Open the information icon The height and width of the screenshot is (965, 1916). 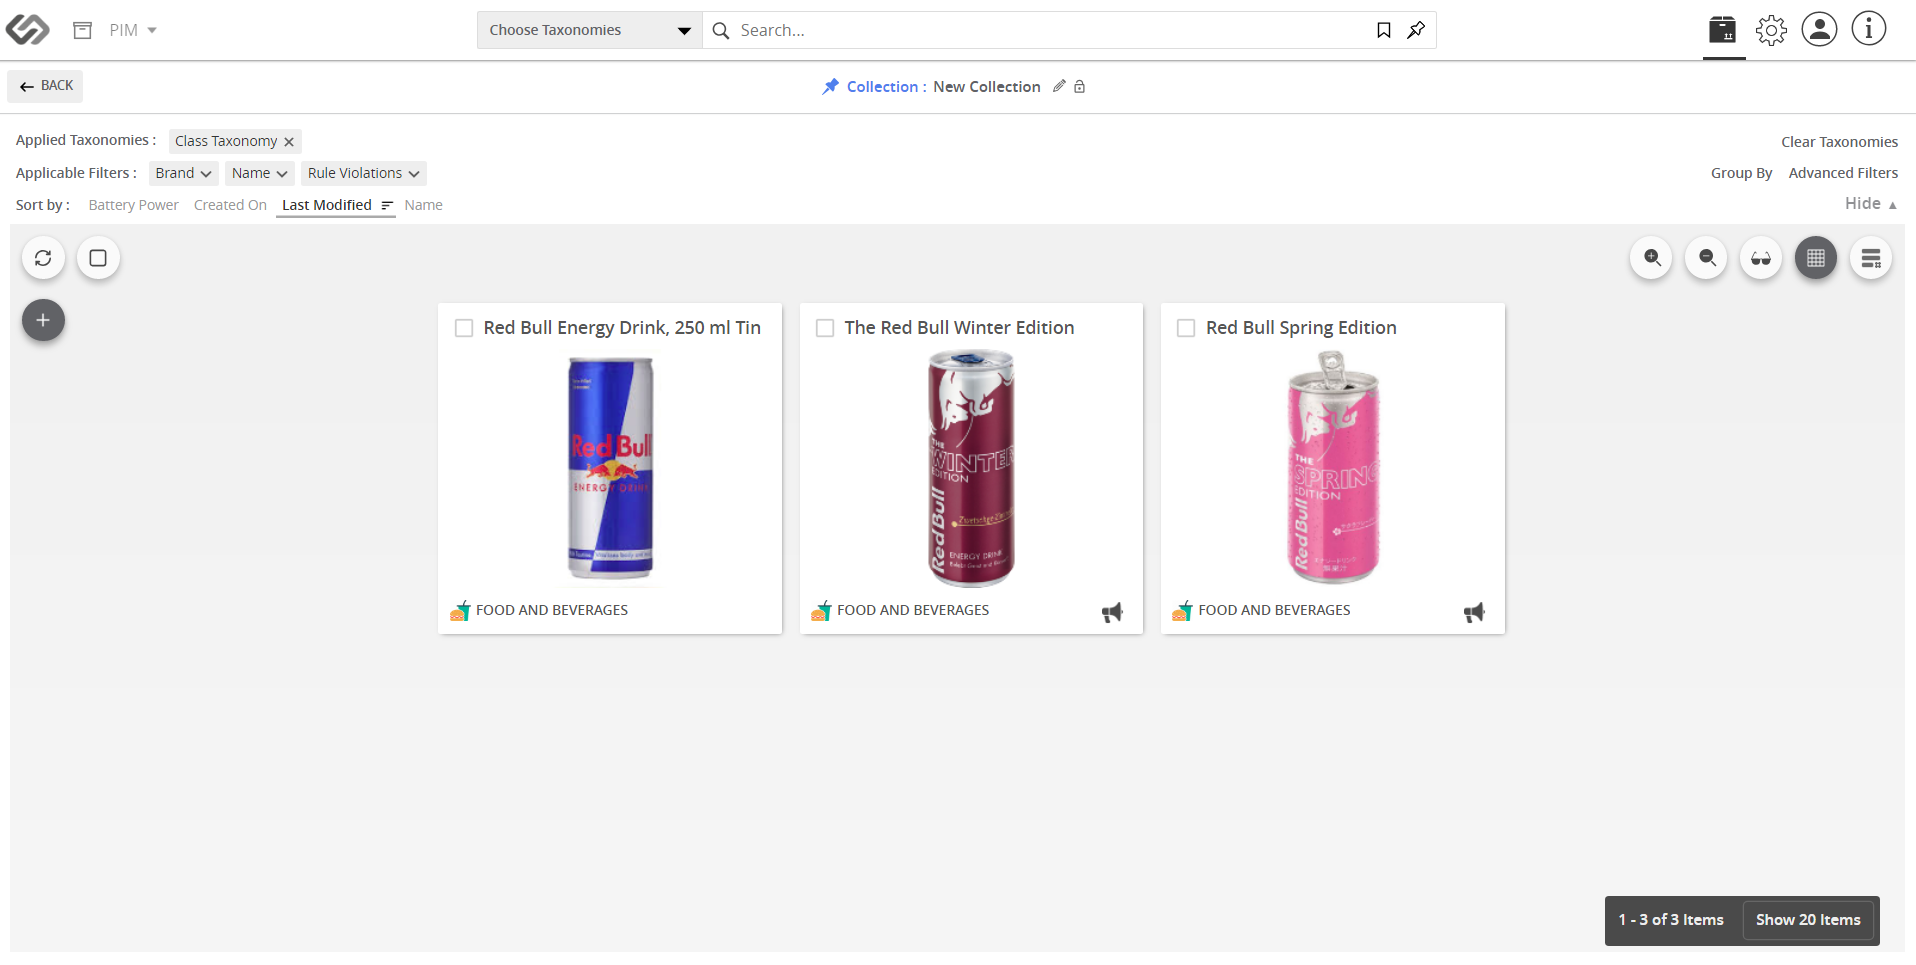[x=1869, y=29]
